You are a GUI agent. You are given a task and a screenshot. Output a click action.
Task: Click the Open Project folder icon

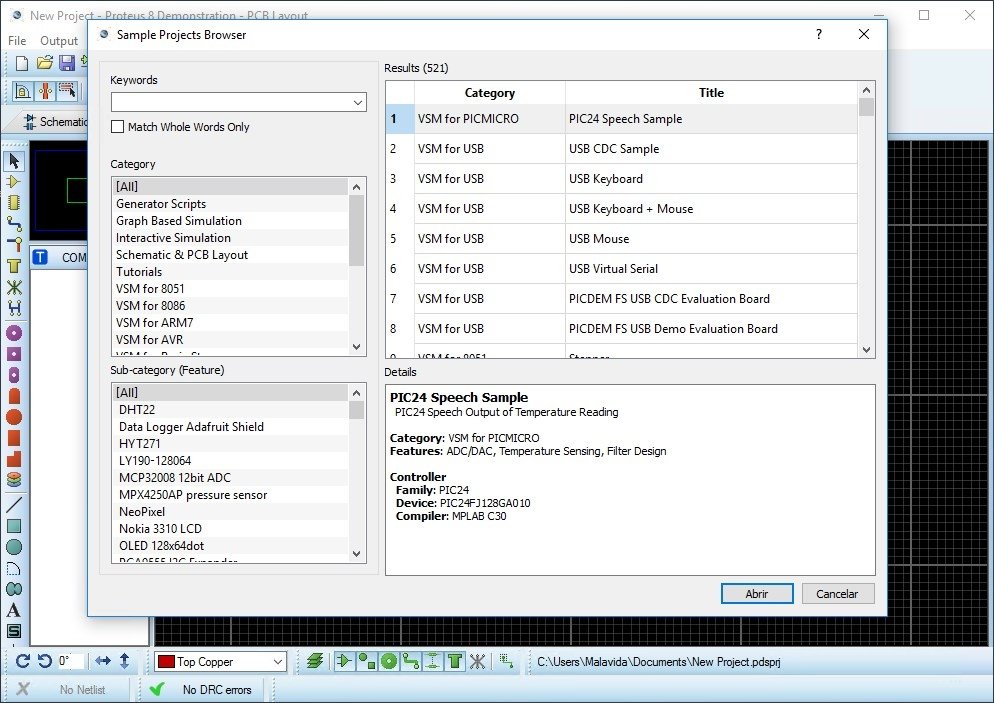coord(44,63)
